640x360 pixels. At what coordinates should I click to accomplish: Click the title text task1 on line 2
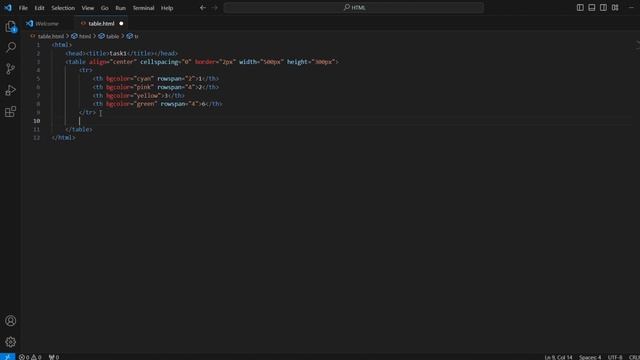click(x=118, y=53)
